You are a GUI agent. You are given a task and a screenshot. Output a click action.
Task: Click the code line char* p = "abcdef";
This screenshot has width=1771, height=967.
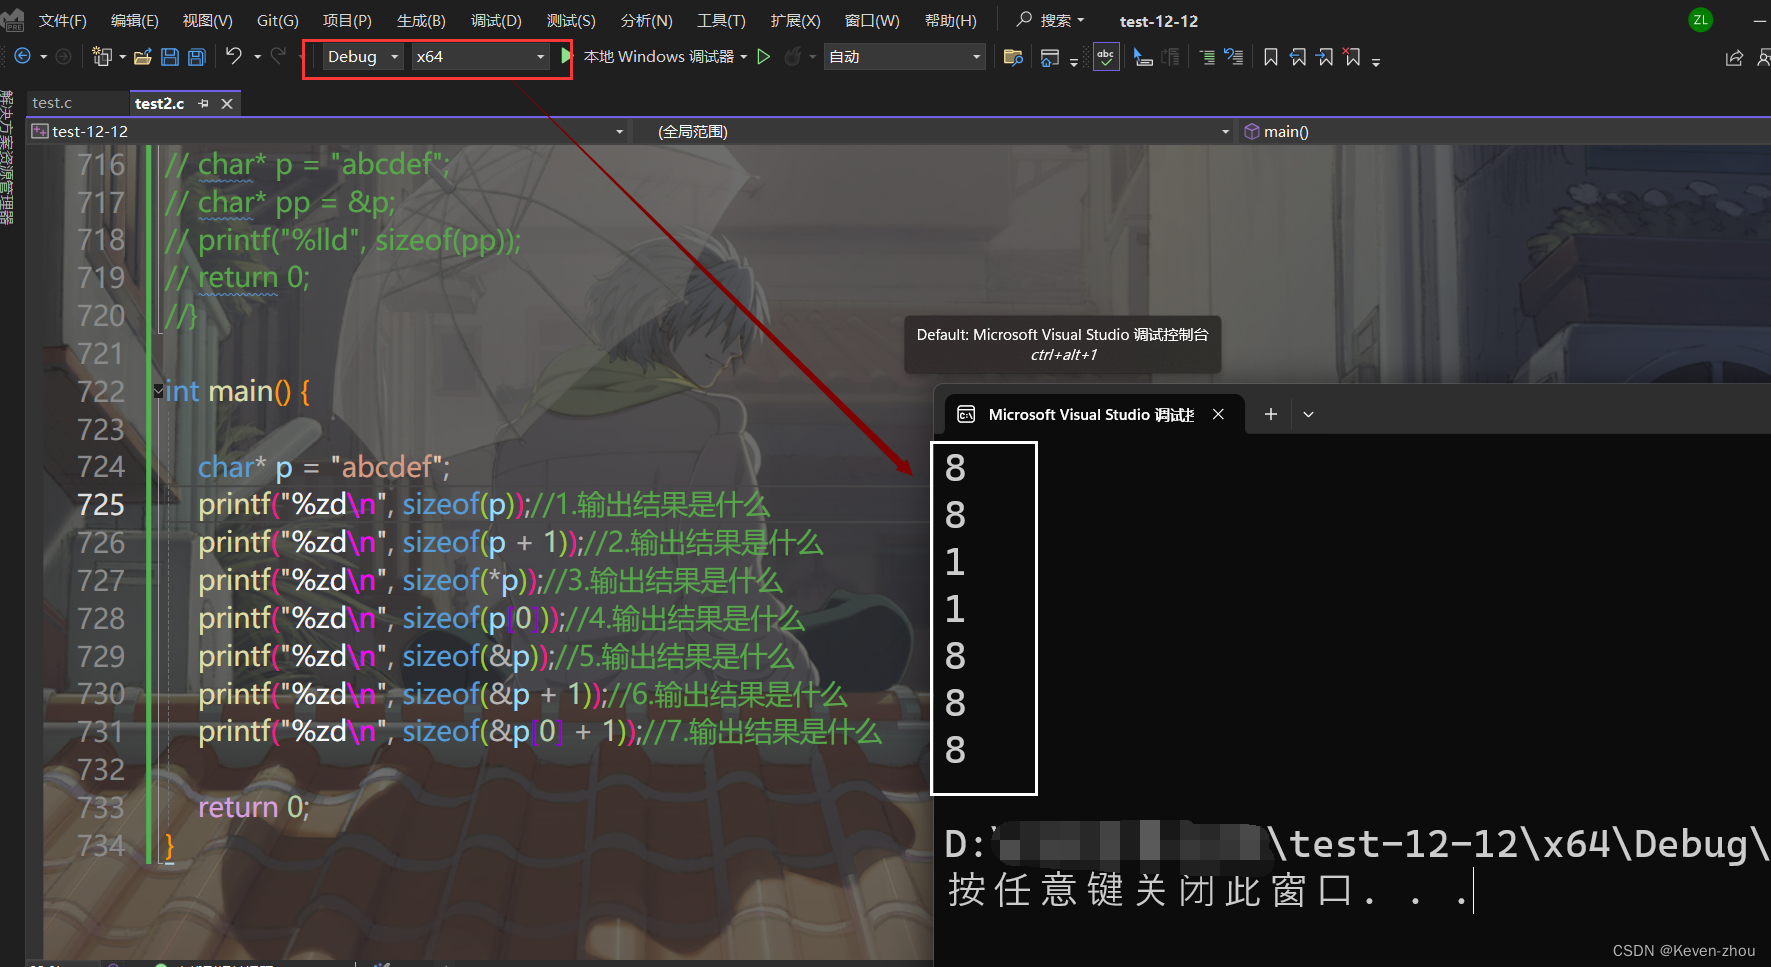coord(324,467)
